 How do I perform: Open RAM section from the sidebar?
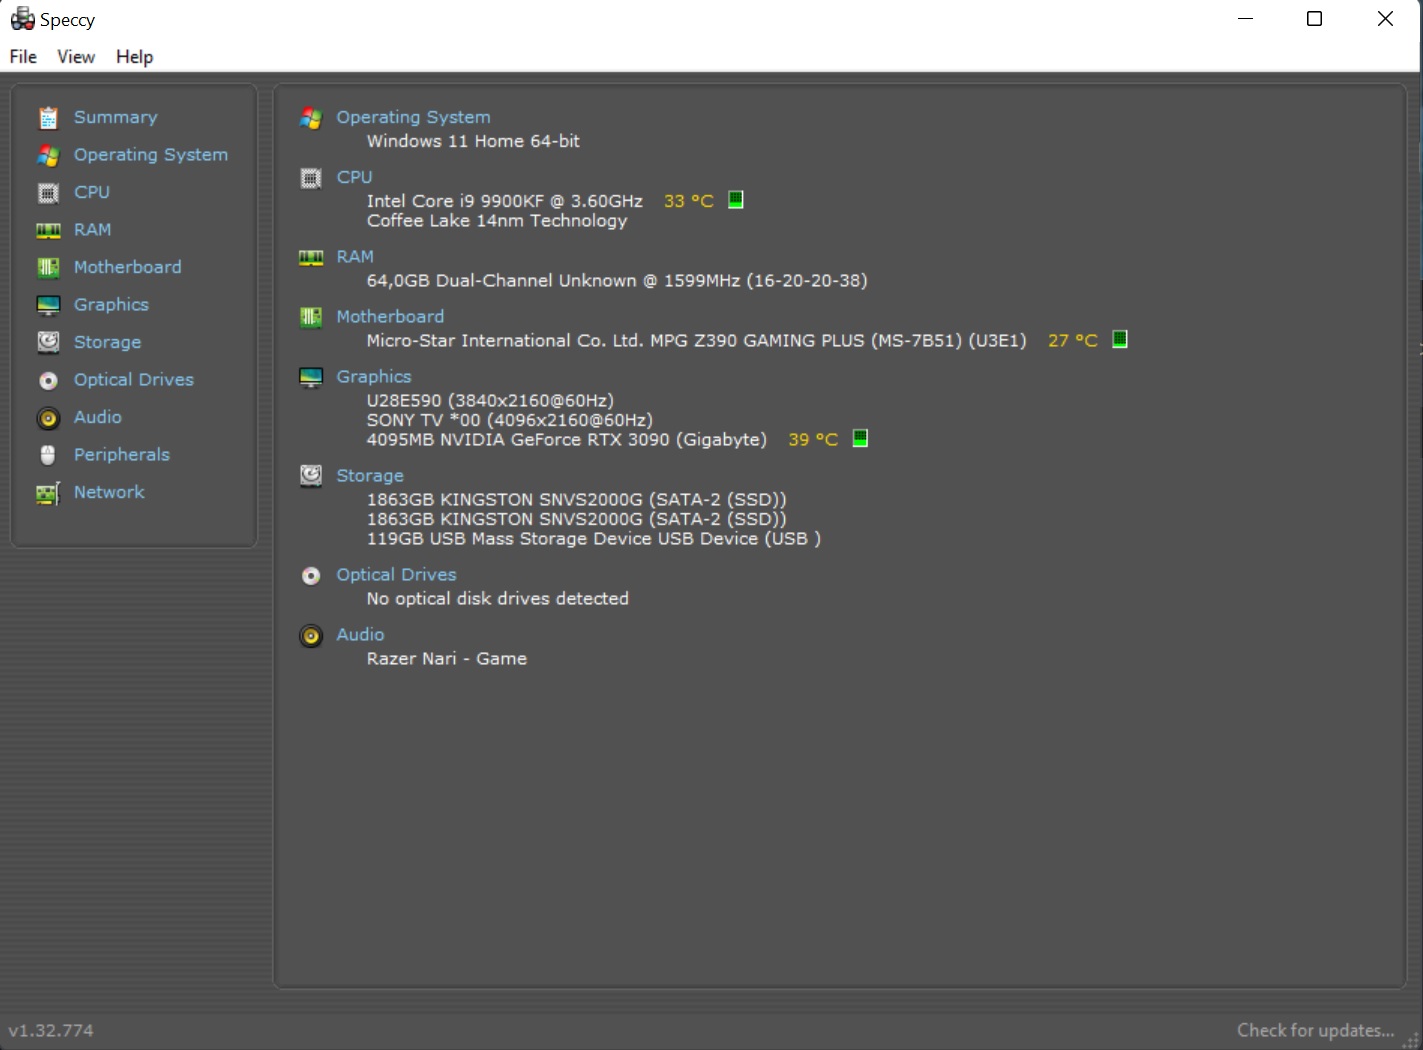pos(92,230)
